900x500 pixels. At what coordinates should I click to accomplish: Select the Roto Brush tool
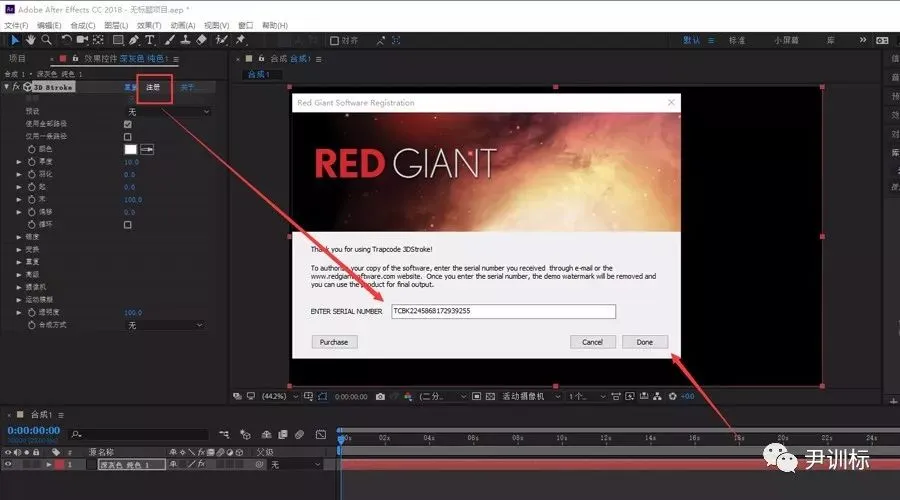tap(222, 40)
